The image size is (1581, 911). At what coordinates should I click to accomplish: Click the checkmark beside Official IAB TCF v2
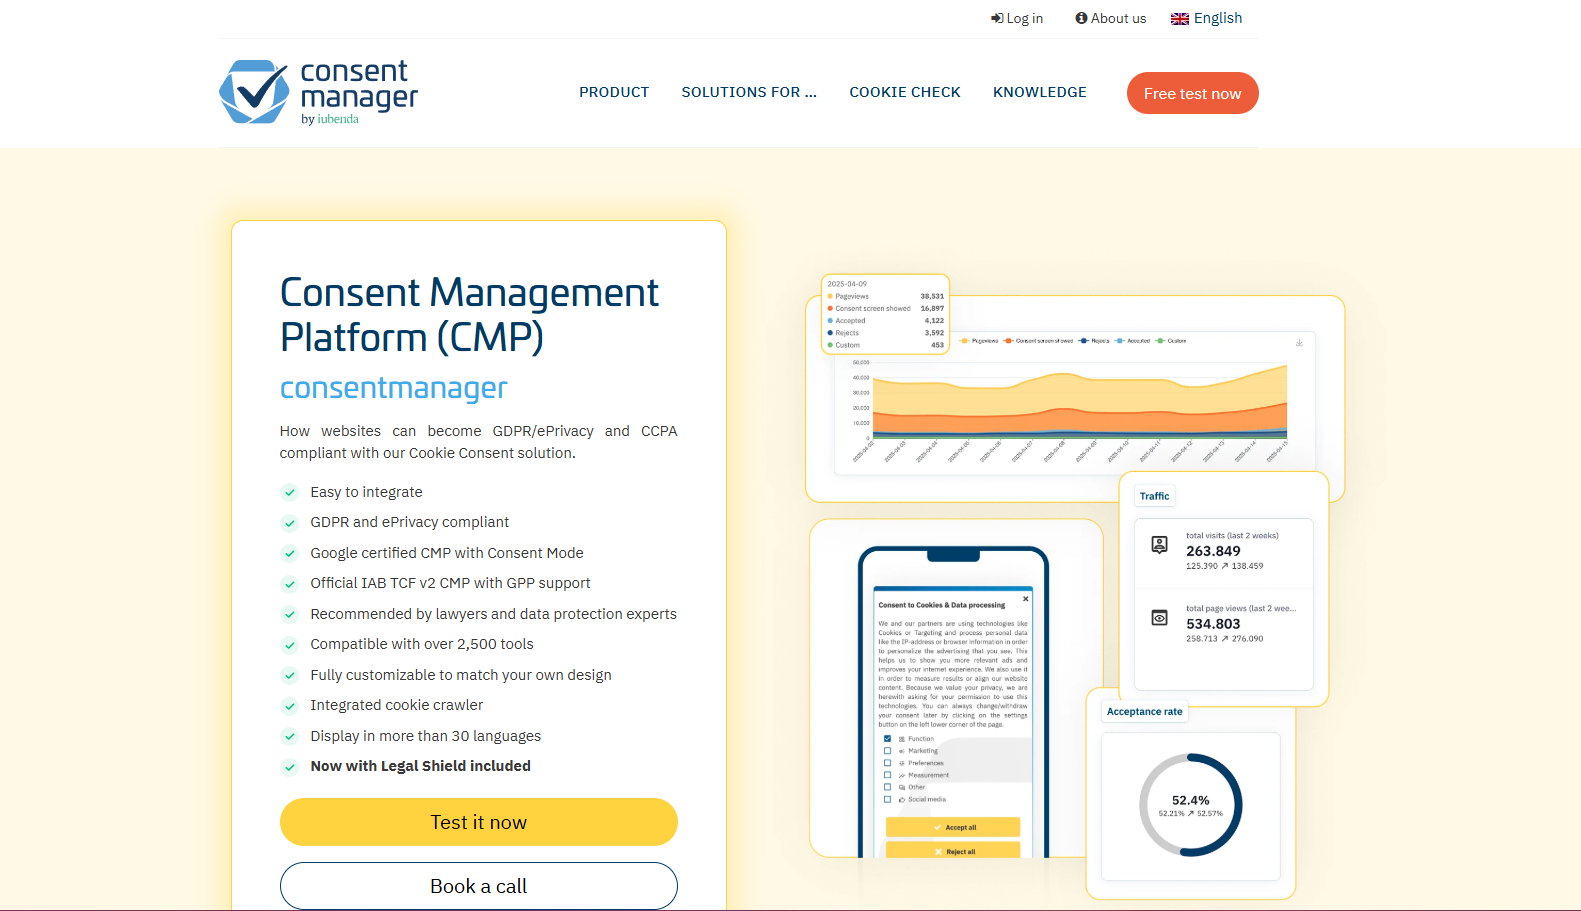(290, 584)
